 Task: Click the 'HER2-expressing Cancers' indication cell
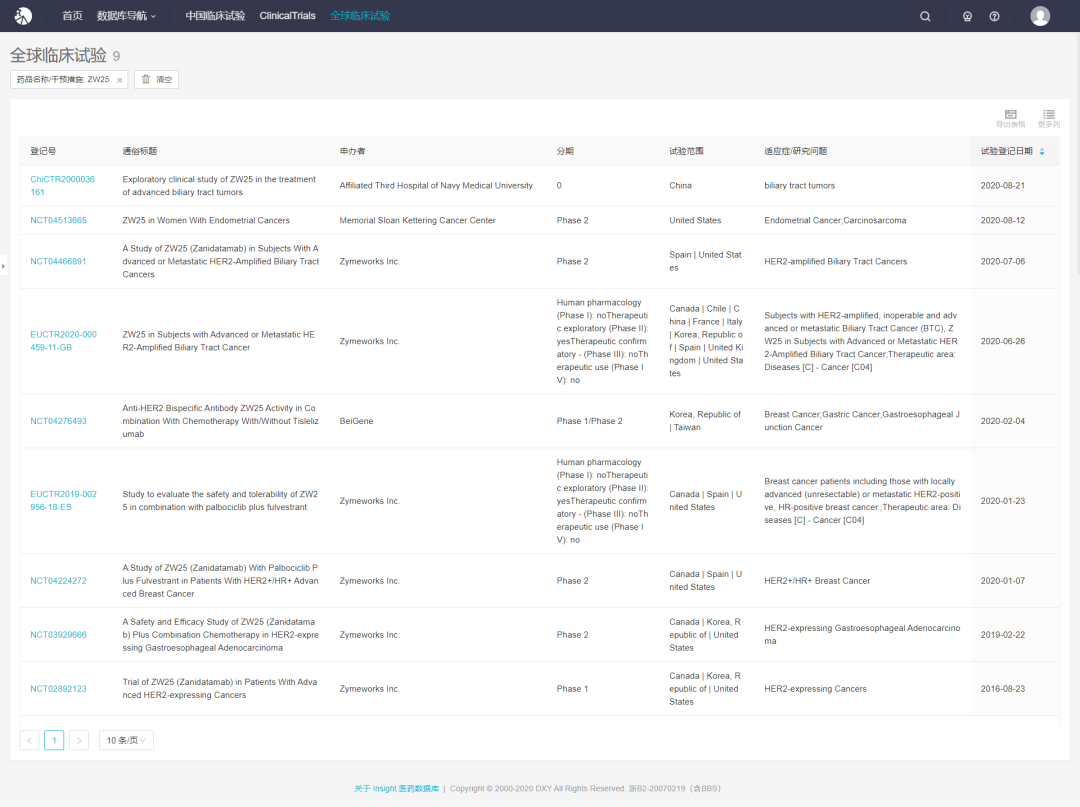pos(816,689)
